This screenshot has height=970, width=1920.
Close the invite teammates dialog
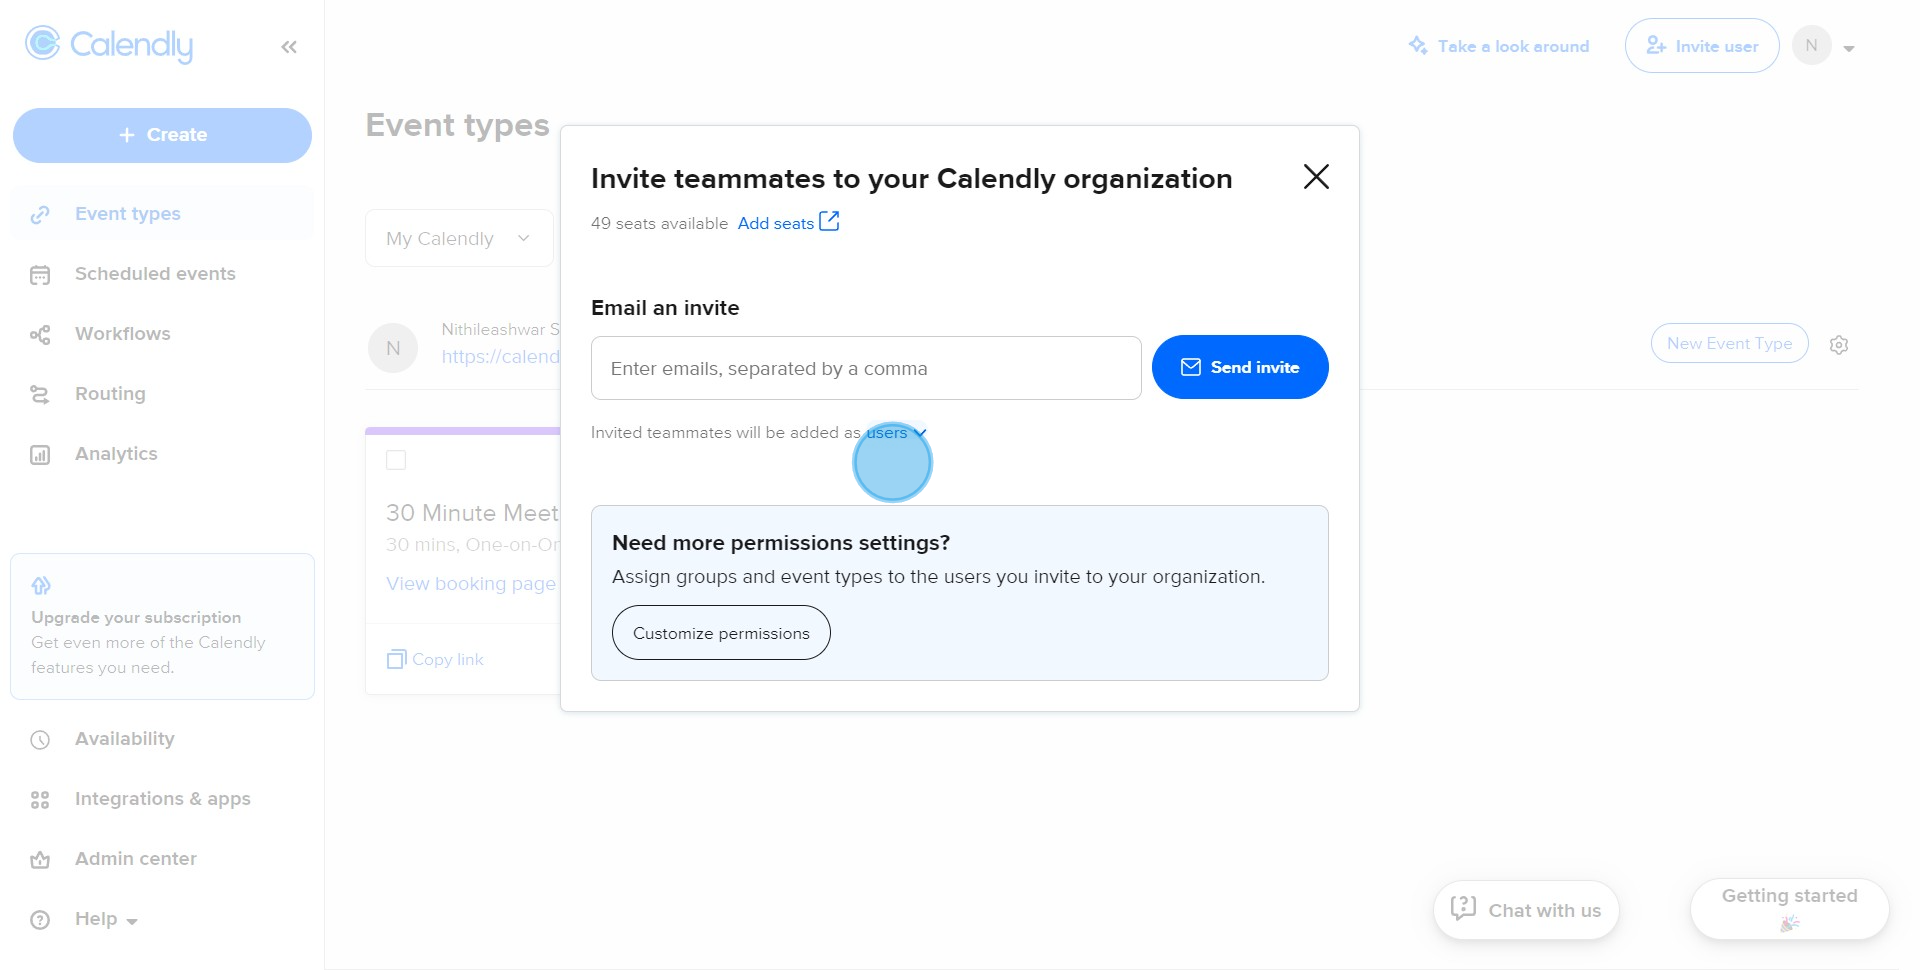[x=1316, y=177]
